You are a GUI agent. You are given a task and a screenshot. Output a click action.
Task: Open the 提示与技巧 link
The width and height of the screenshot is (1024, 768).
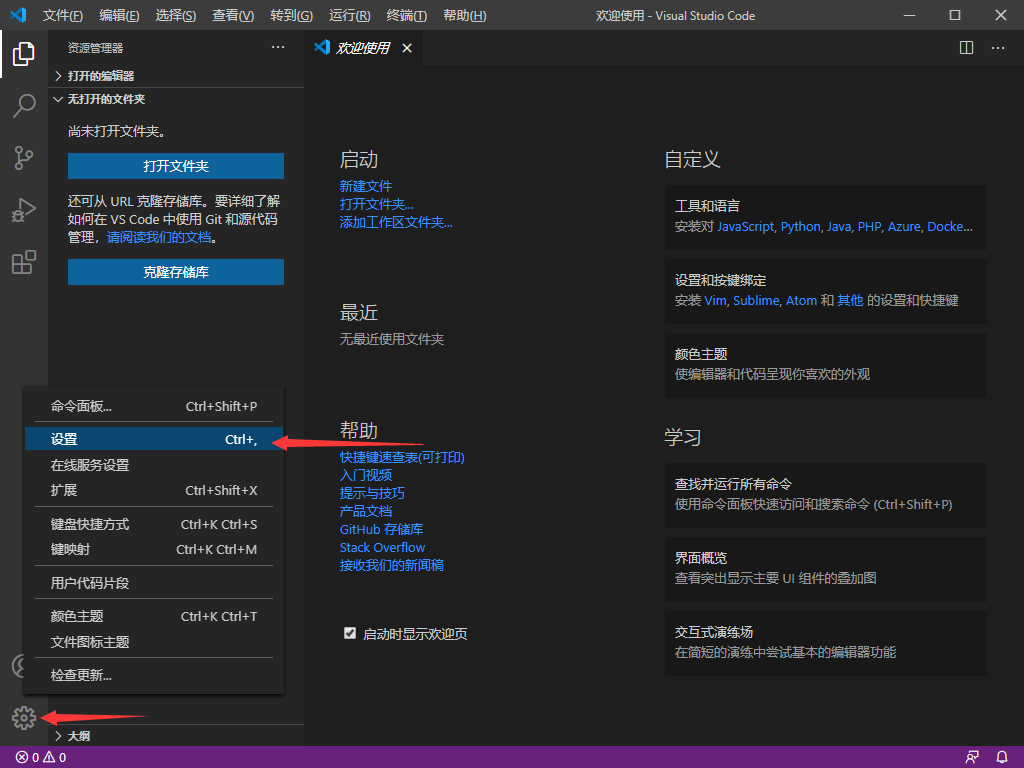pos(372,493)
